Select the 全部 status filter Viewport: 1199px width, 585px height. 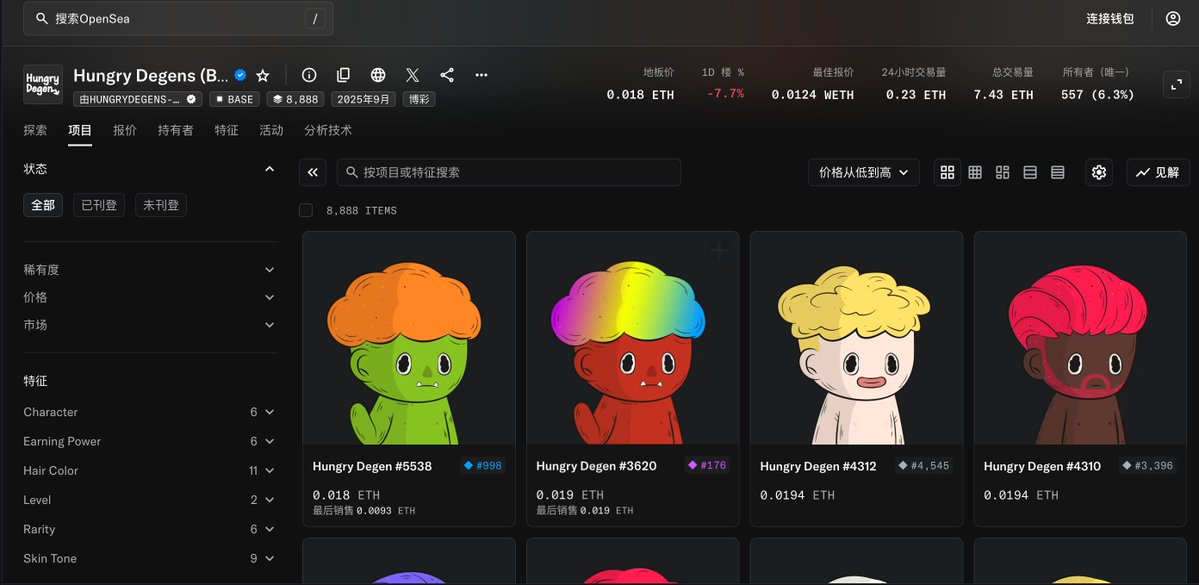tap(43, 205)
